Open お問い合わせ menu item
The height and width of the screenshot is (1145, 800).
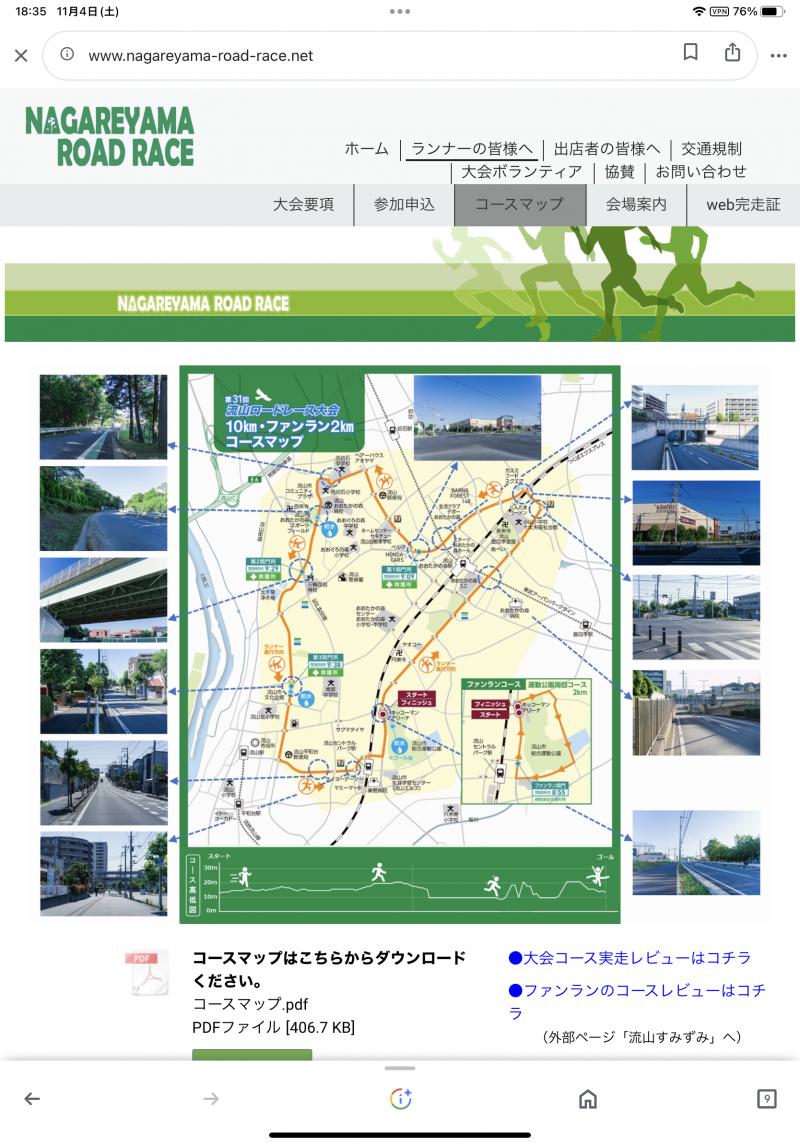pyautogui.click(x=701, y=172)
